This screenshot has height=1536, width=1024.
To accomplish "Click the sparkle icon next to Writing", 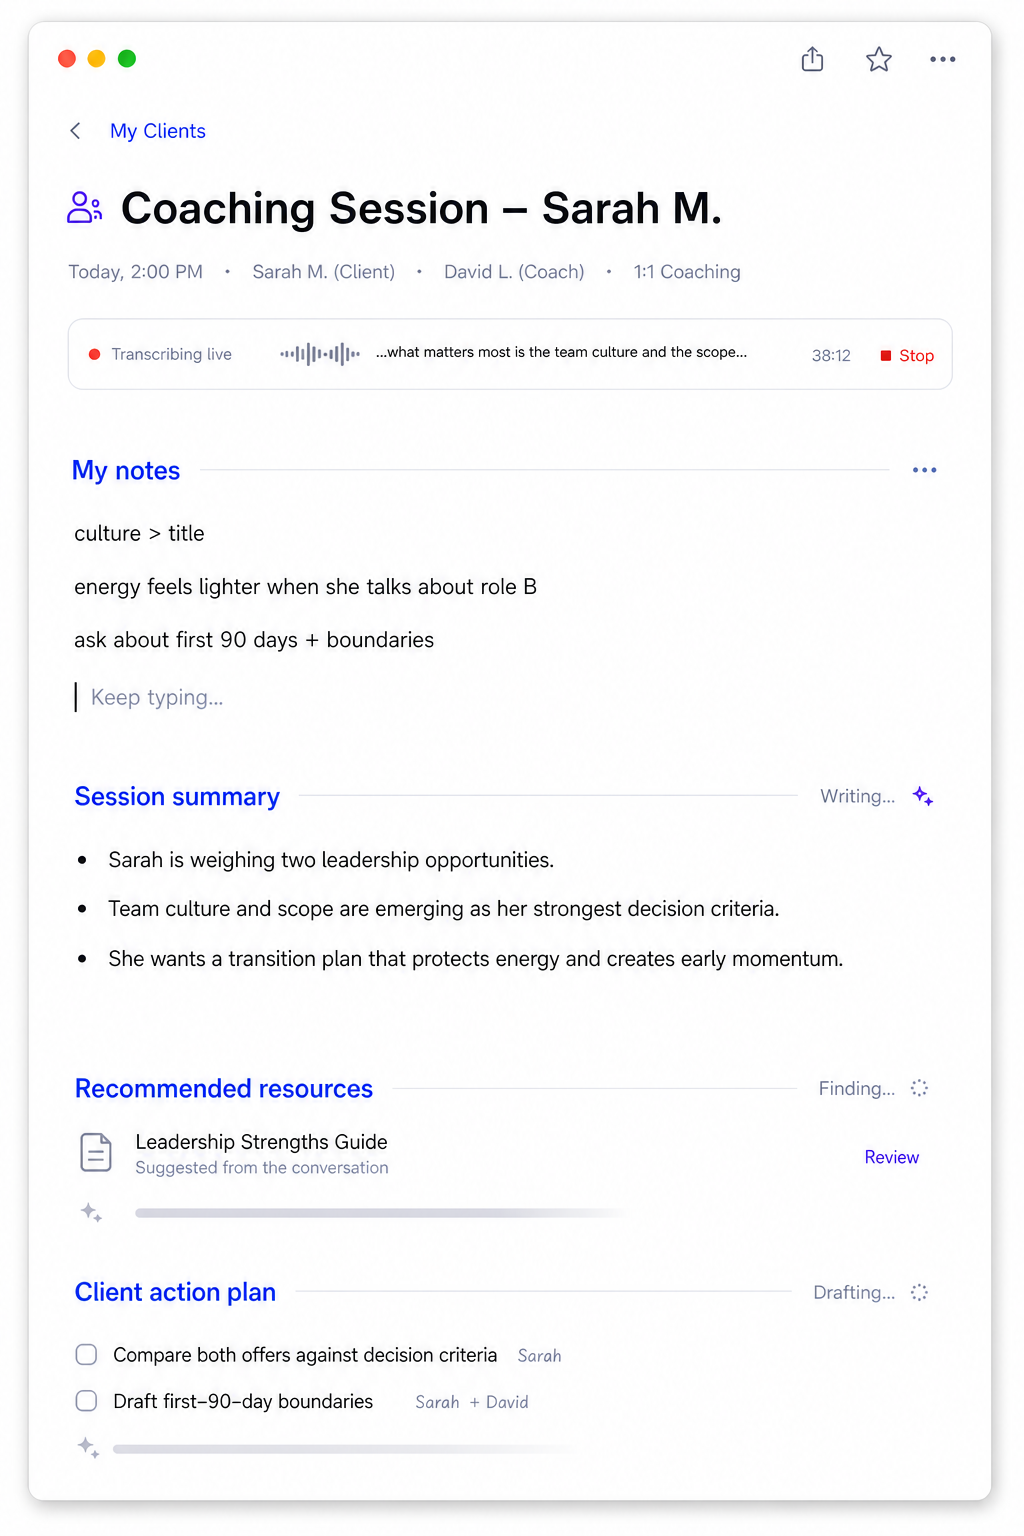I will [923, 796].
